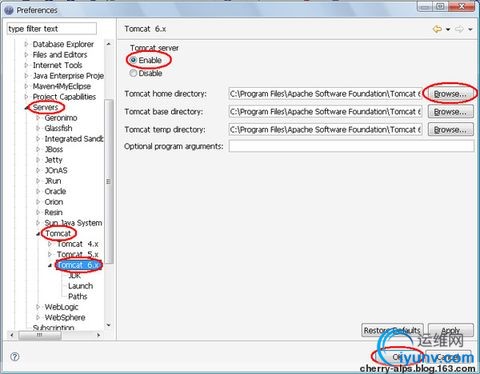Click Browse for Tomcat base directory
The image size is (480, 374).
point(450,112)
